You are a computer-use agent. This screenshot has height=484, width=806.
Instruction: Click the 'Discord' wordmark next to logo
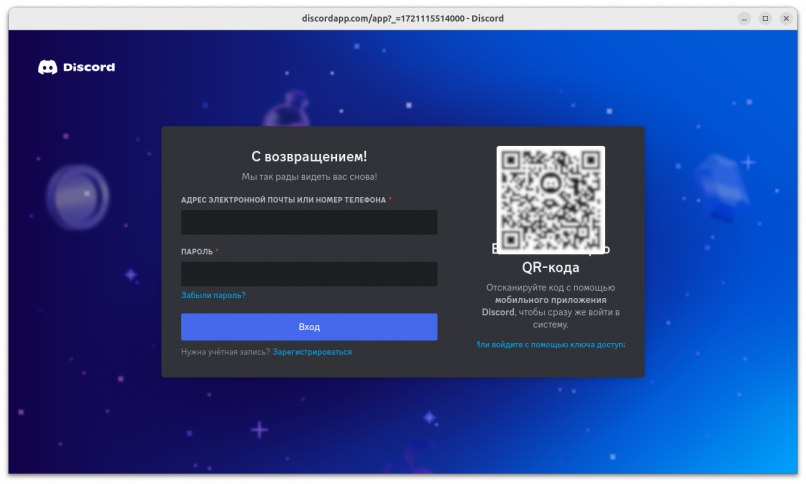click(89, 67)
